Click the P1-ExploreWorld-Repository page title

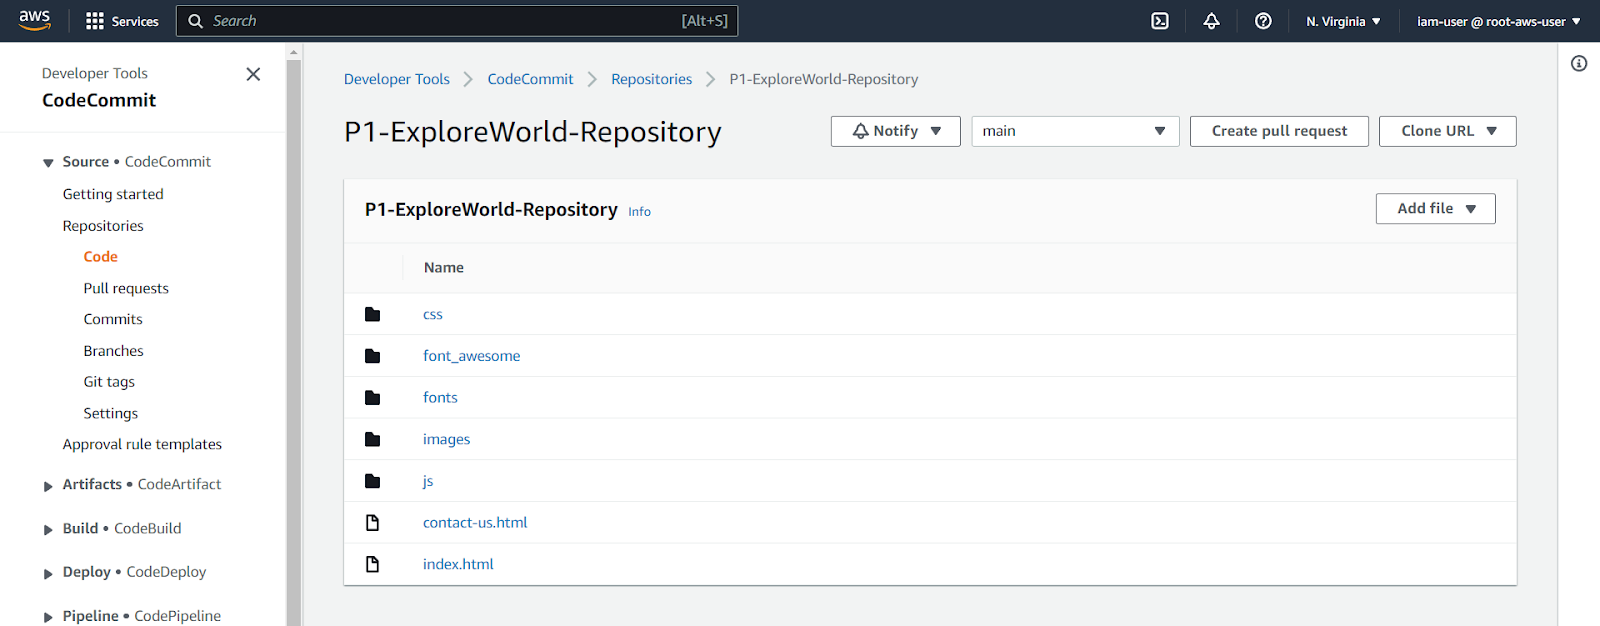click(533, 132)
